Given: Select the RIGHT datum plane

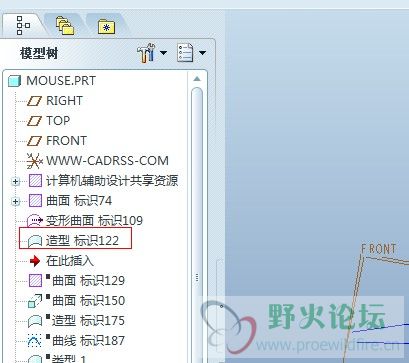Looking at the screenshot, I should [x=64, y=101].
